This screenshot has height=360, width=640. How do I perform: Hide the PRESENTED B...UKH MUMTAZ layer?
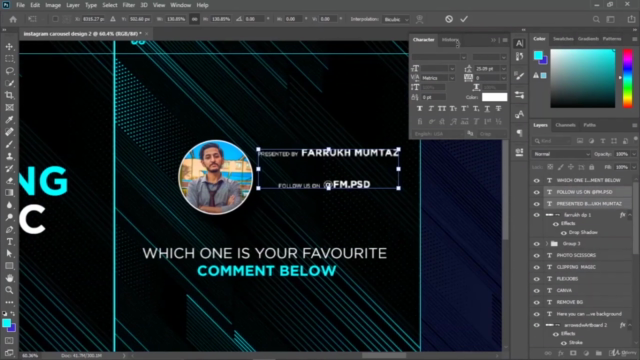pos(537,204)
